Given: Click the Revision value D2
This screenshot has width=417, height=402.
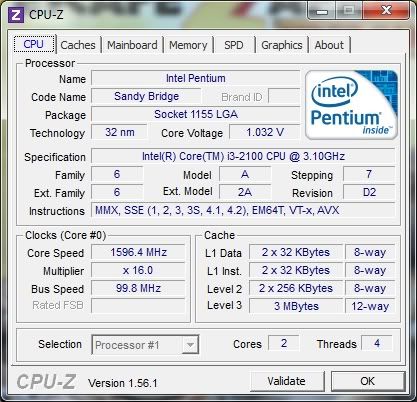Looking at the screenshot, I should (369, 192).
